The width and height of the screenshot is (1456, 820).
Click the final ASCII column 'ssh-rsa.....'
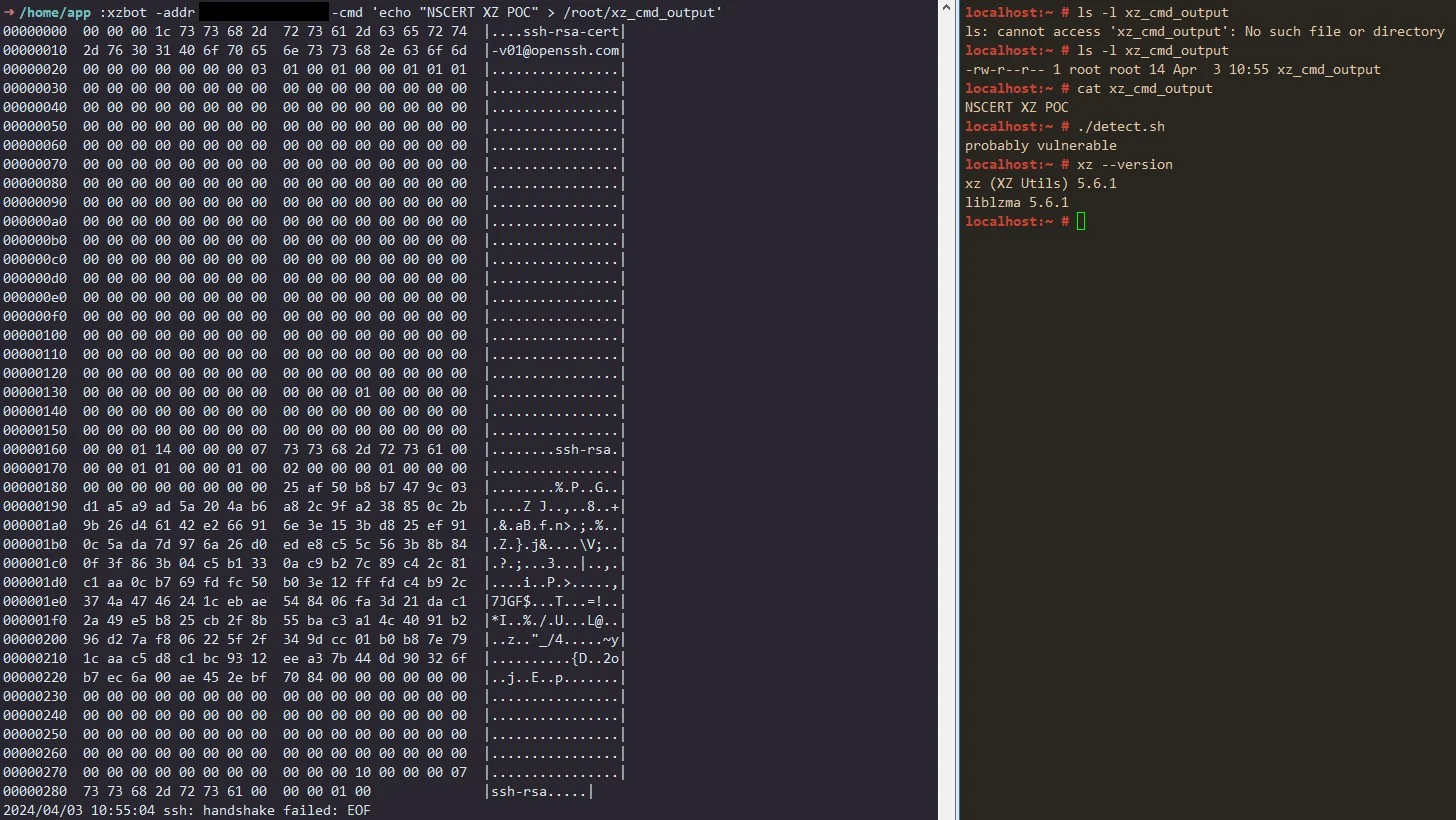(539, 791)
